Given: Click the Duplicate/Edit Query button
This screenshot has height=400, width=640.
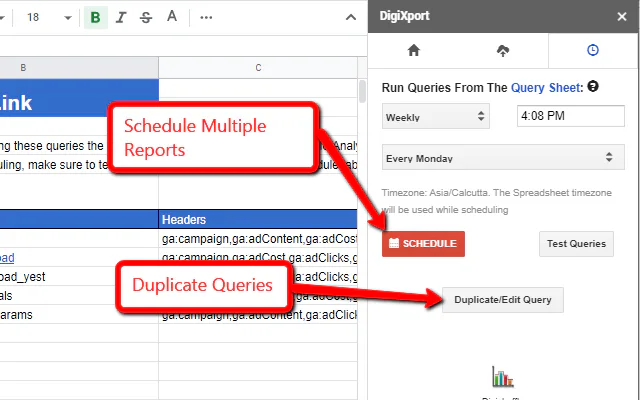Looking at the screenshot, I should [x=502, y=300].
